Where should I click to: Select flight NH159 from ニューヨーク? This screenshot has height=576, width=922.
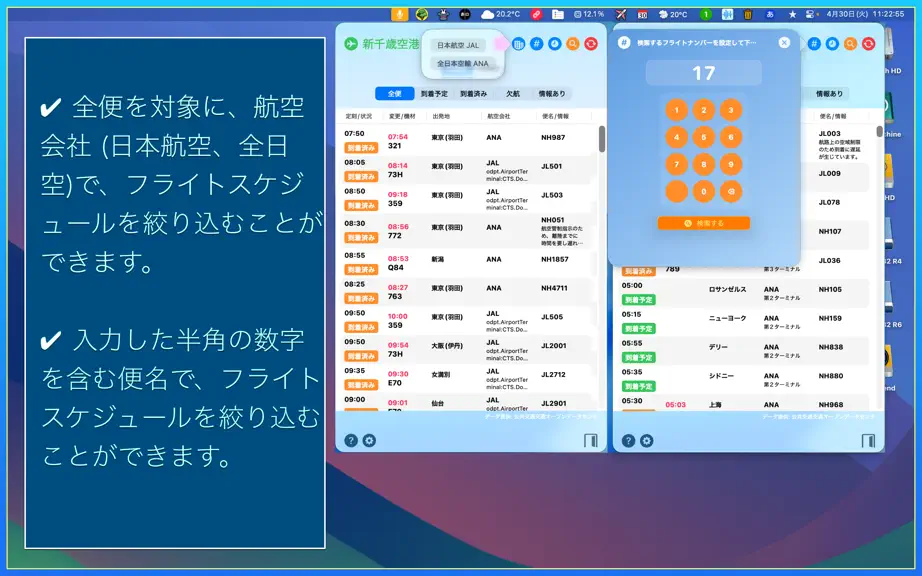coord(744,322)
